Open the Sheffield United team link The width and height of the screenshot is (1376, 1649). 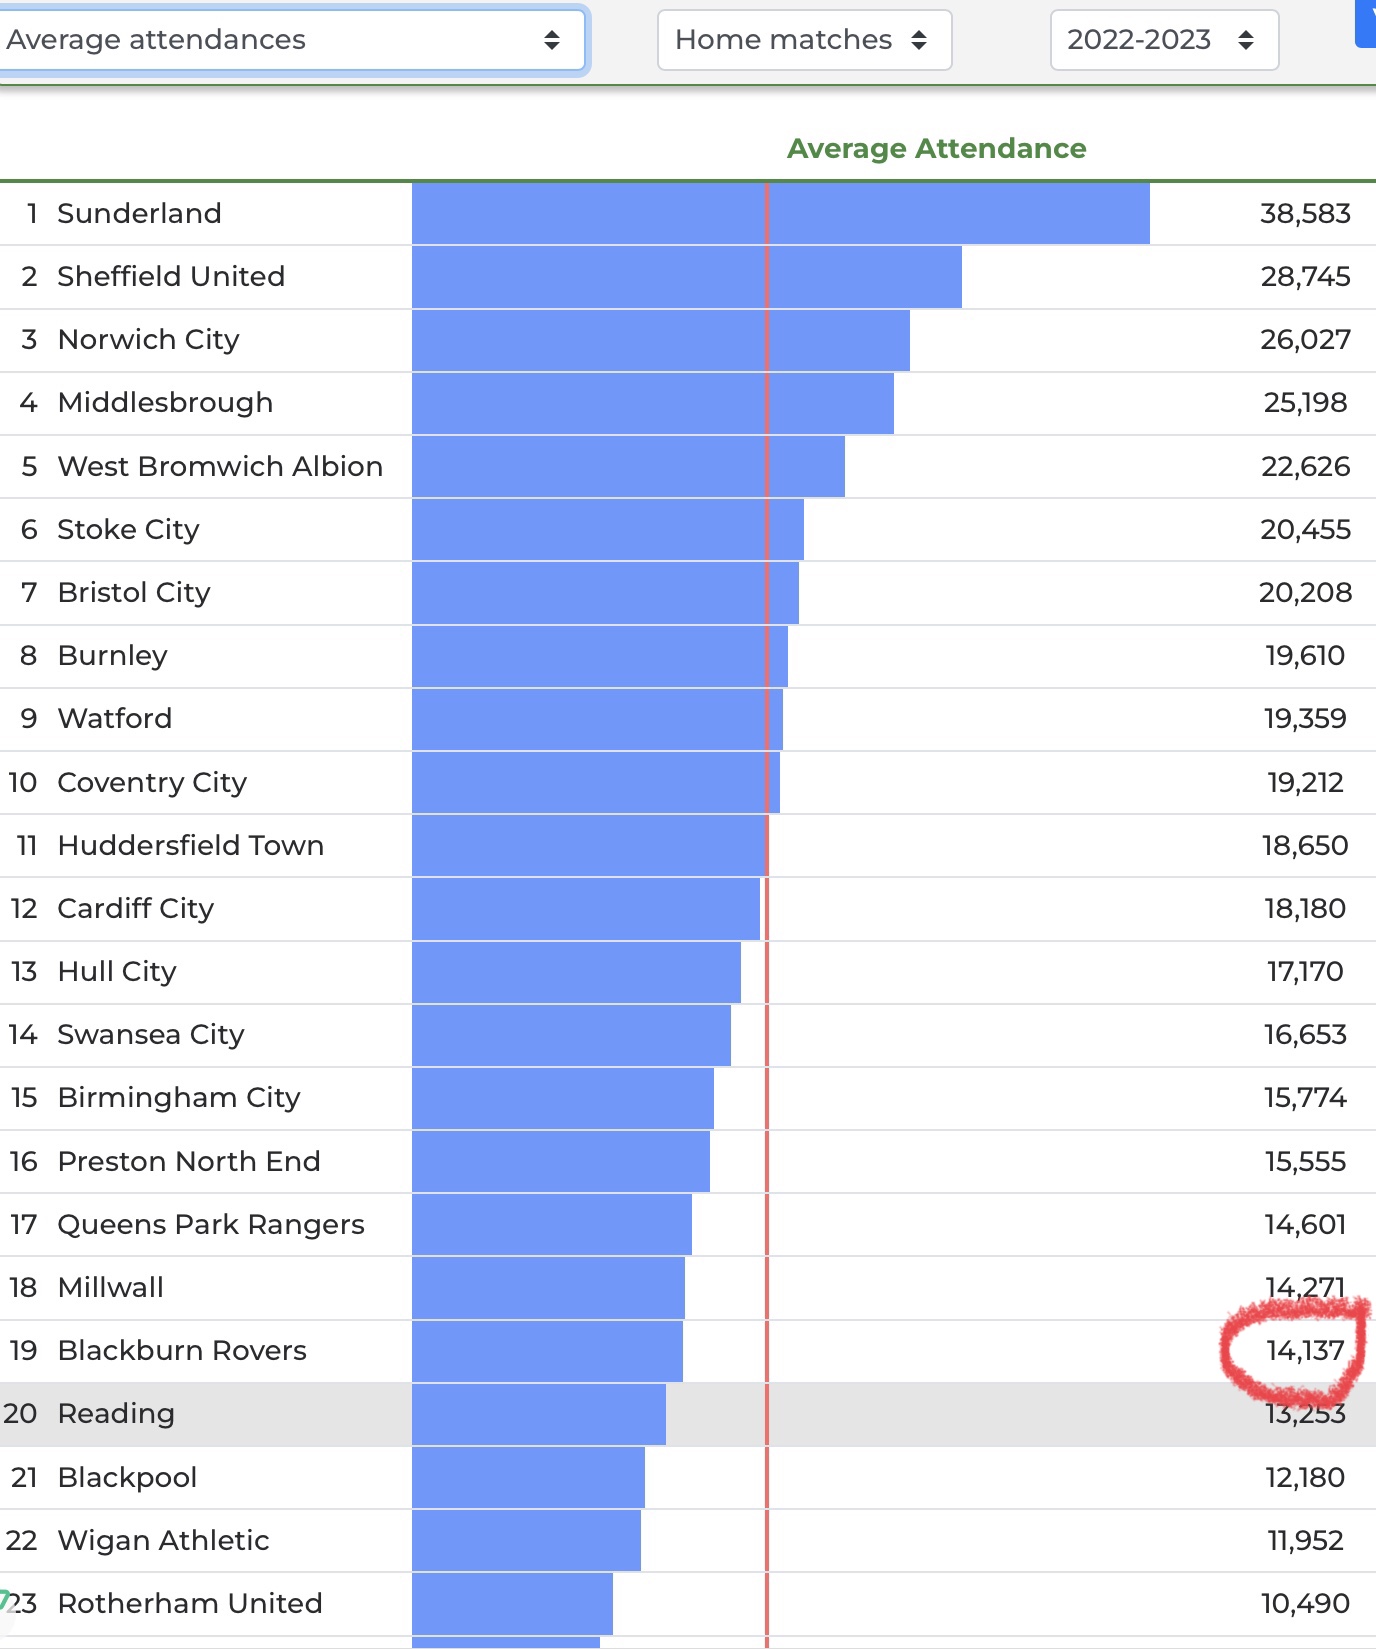(x=171, y=276)
